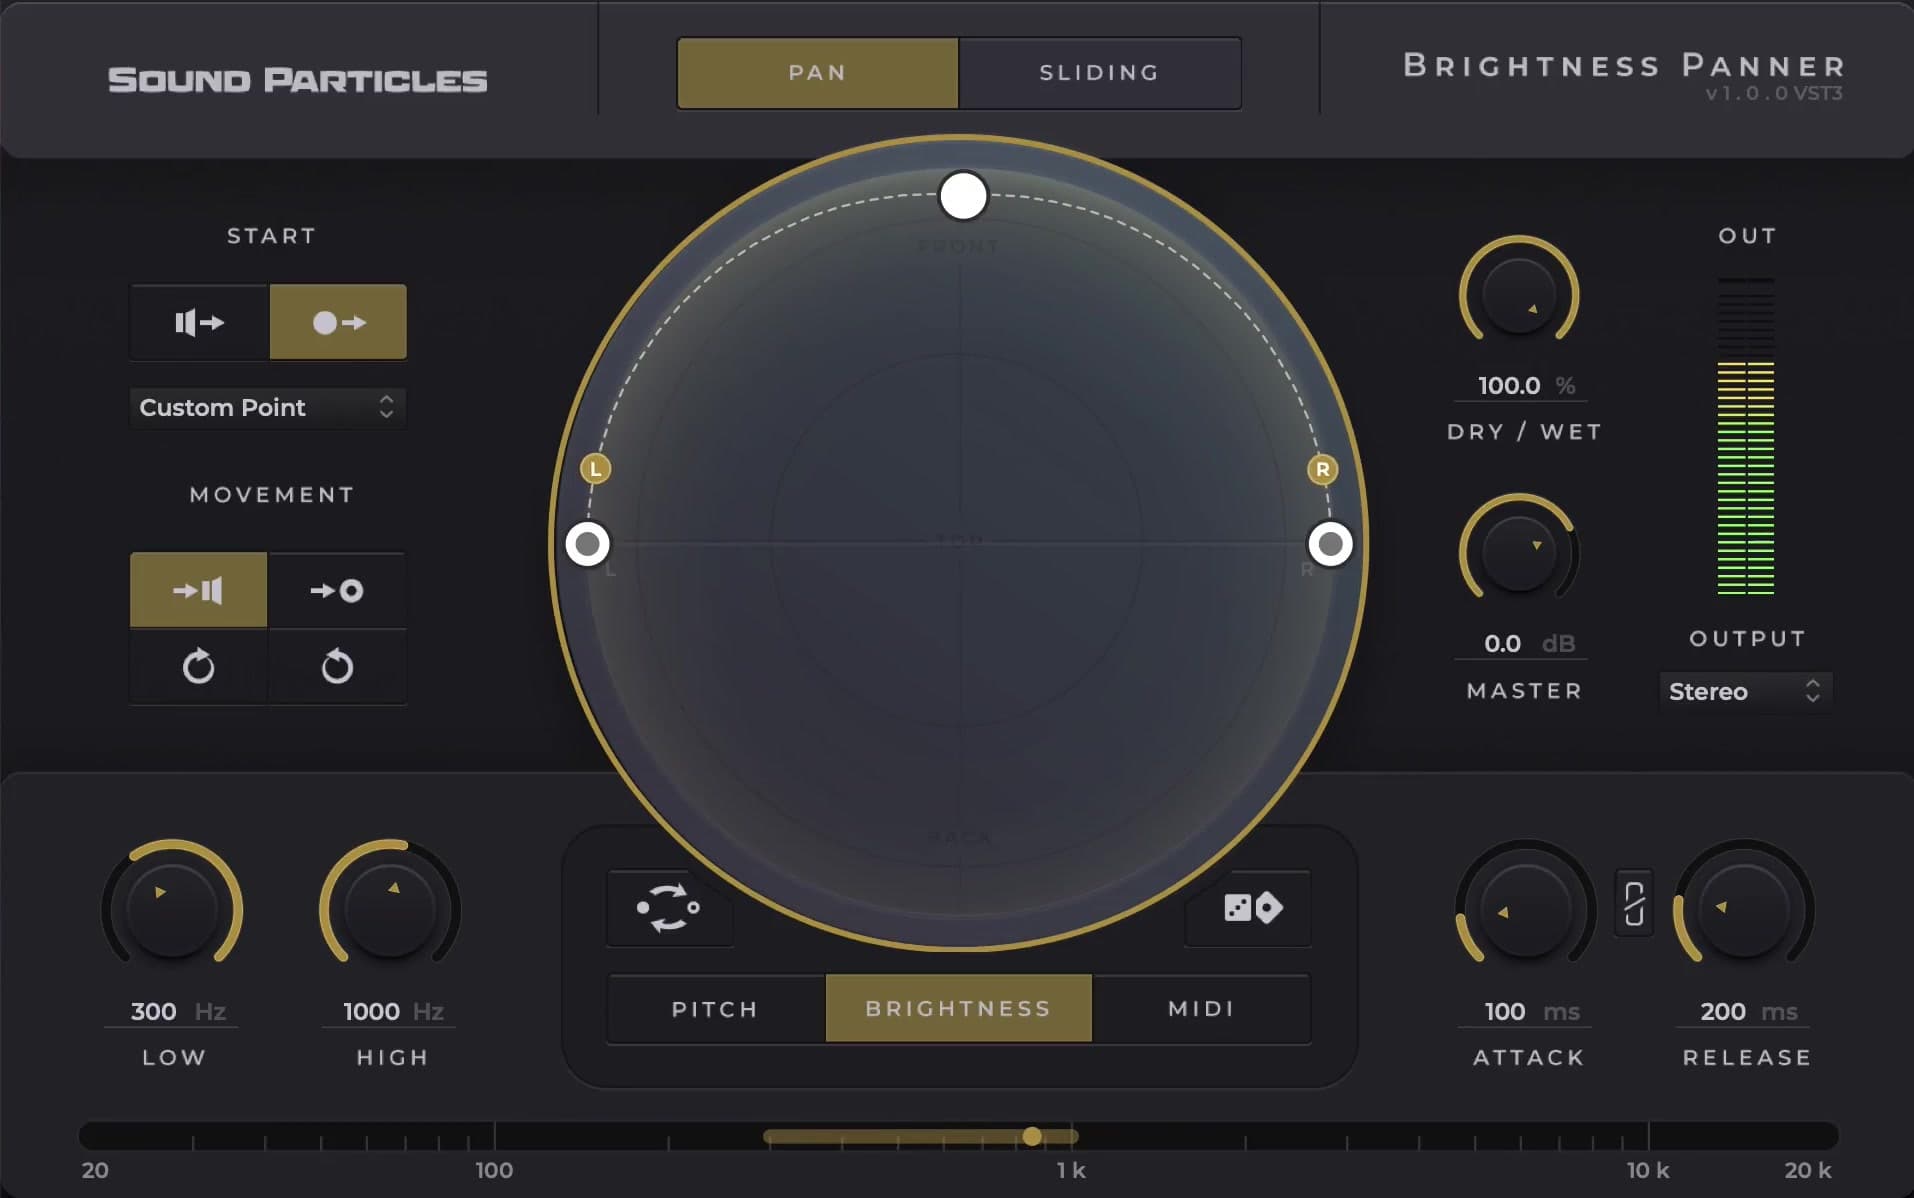Screen dimensions: 1914x1198
Task: Switch to the SLIDING tab
Action: pyautogui.click(x=1099, y=73)
